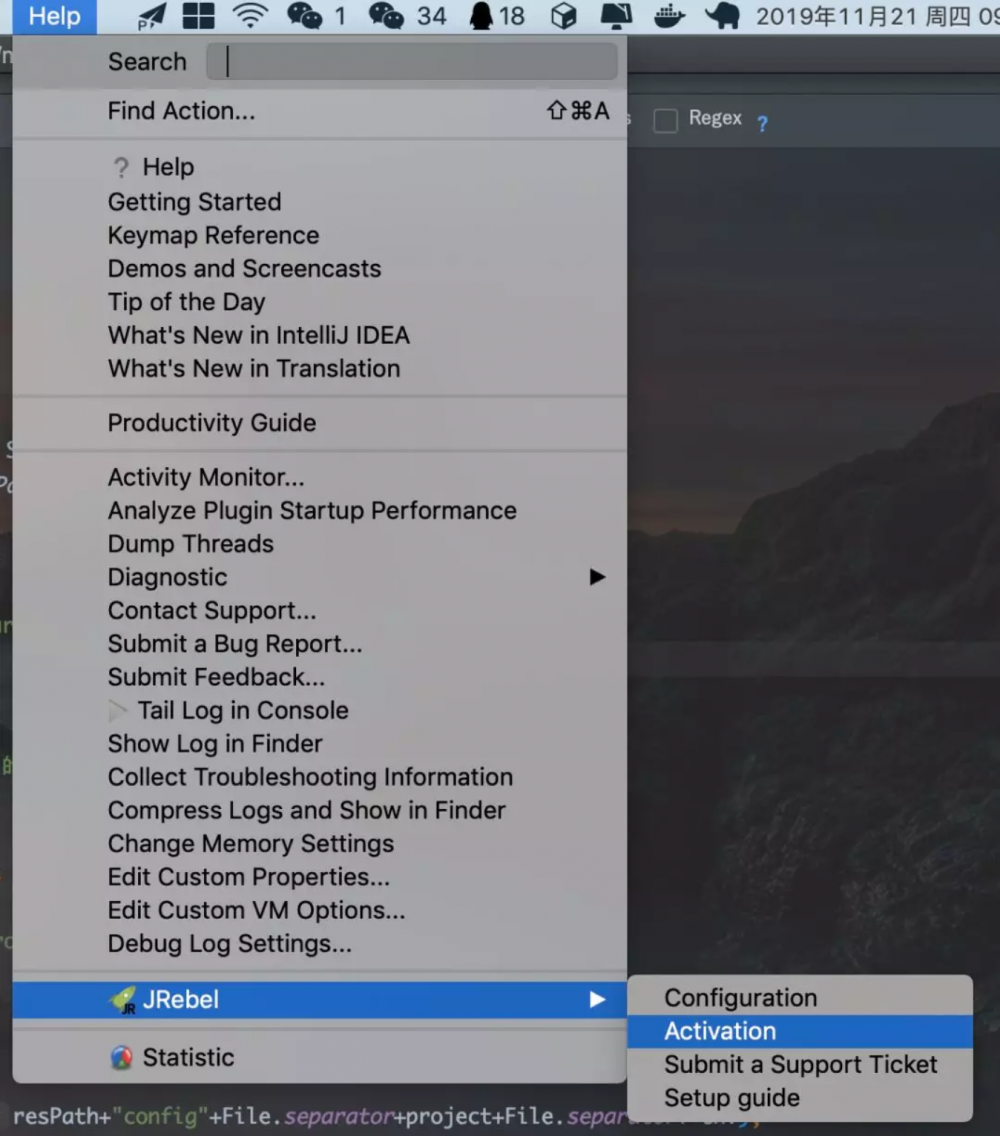Focus the Help menu Search field
Screen dimensions: 1000x1136
coord(412,62)
